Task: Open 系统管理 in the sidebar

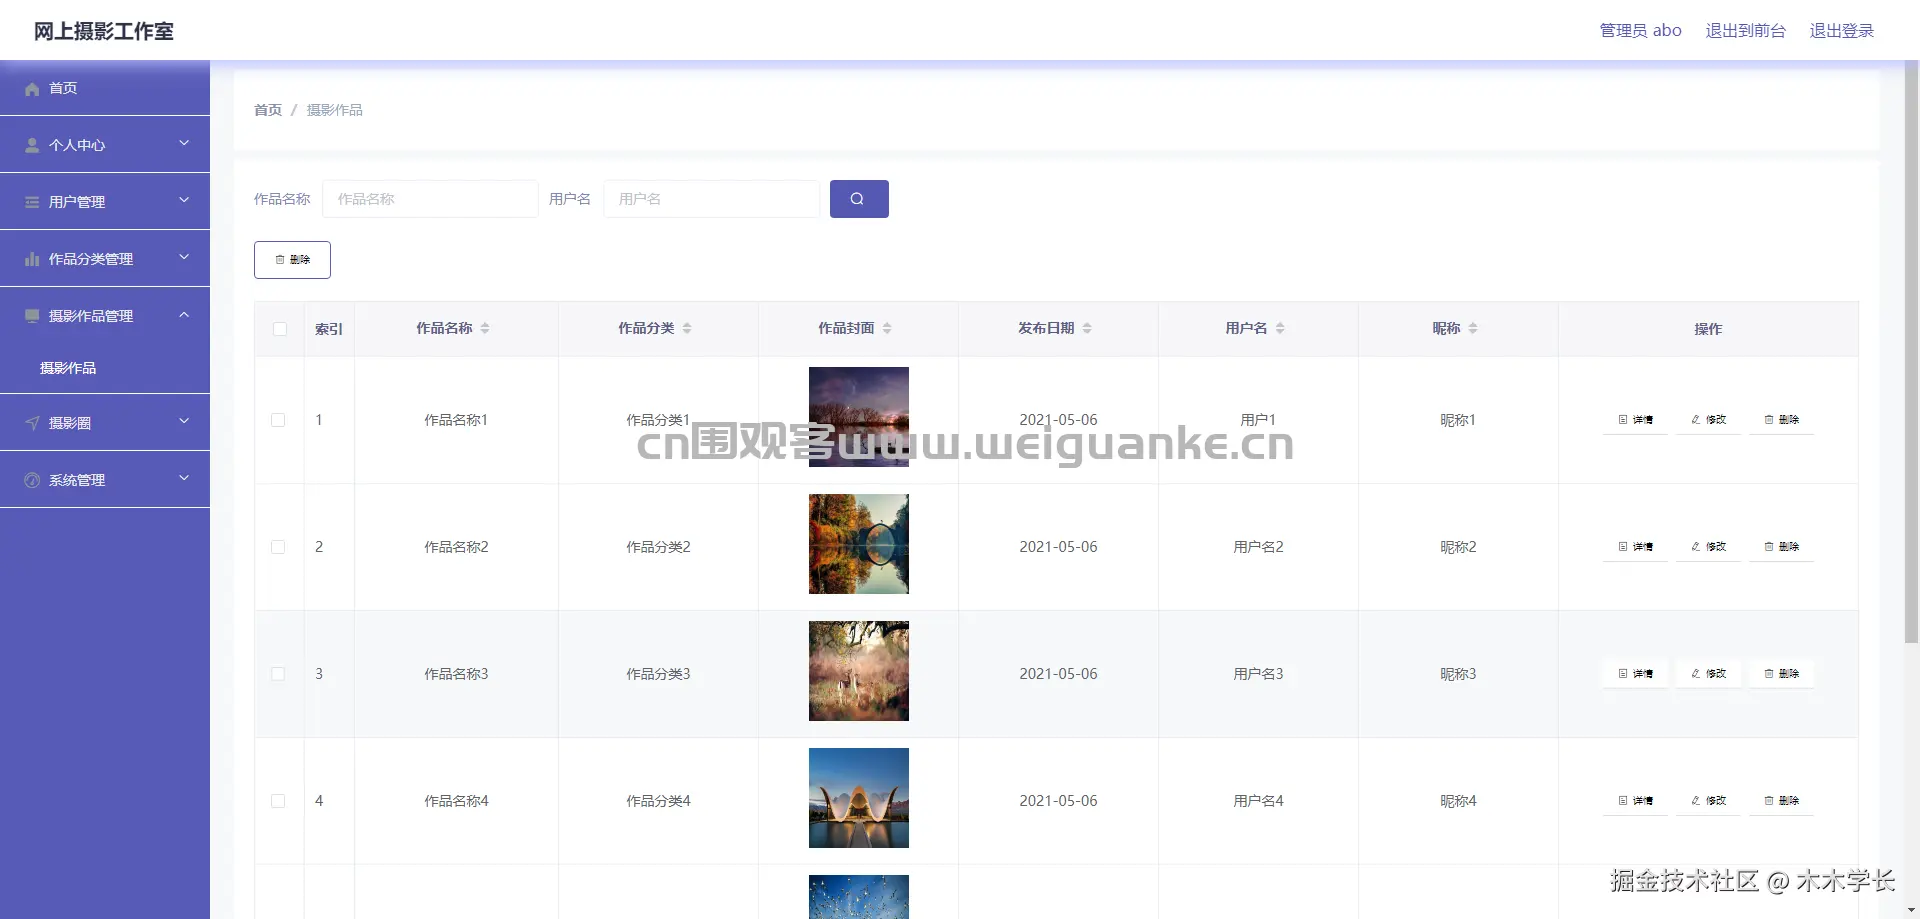Action: tap(105, 480)
